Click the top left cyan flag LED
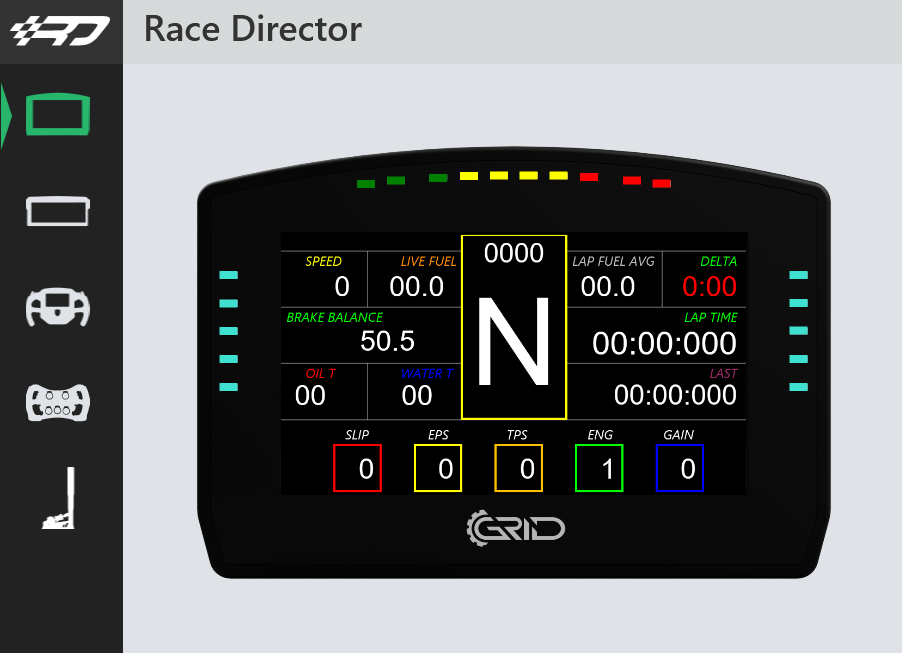902x653 pixels. point(228,275)
